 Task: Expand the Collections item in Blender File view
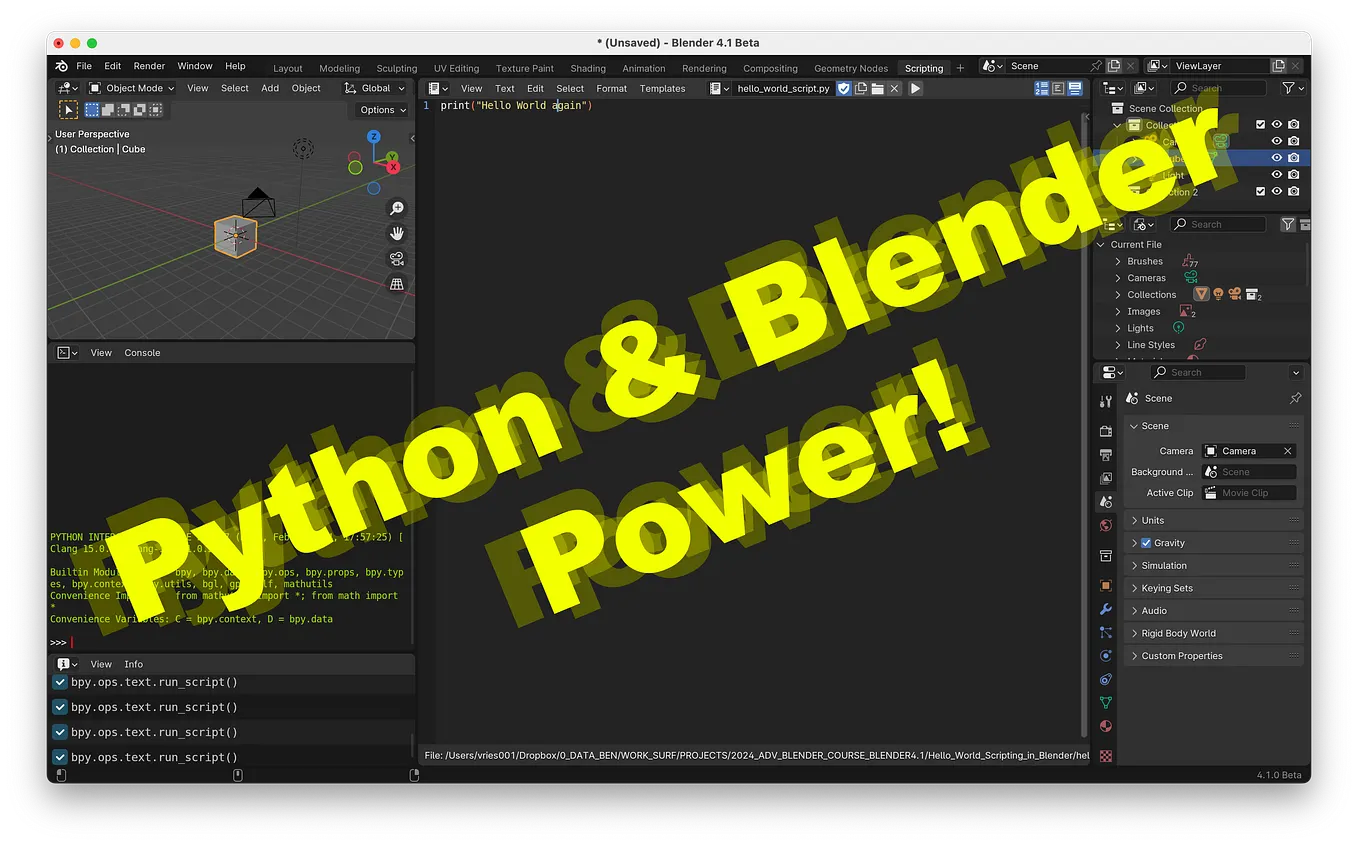[x=1152, y=294]
